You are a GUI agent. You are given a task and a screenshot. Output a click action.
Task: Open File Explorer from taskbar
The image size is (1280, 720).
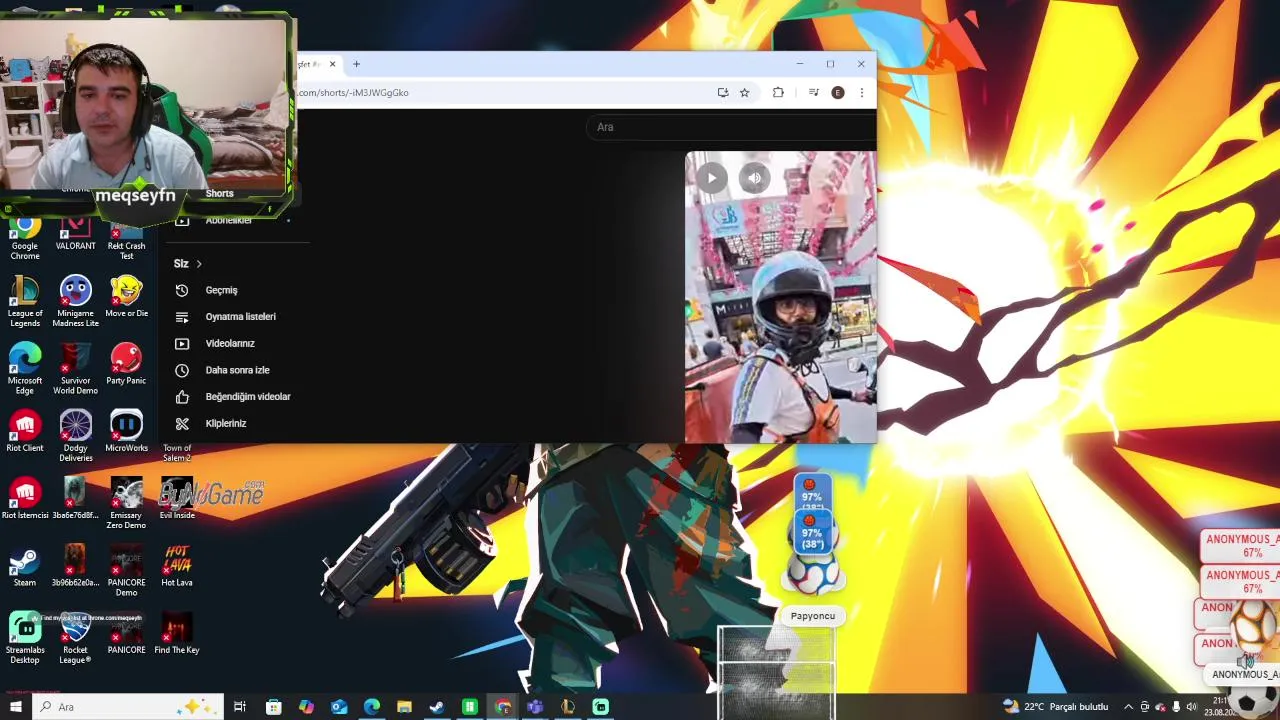[x=404, y=707]
